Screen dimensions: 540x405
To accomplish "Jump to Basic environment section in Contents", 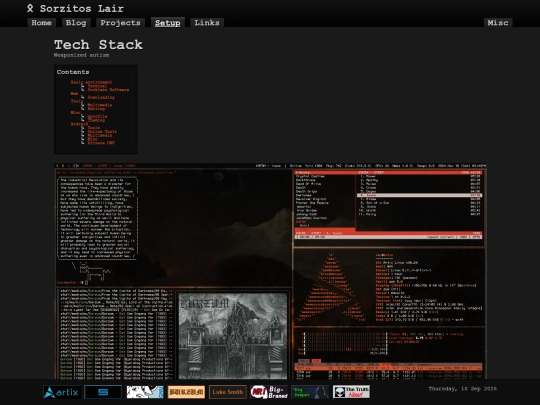I will (x=91, y=82).
